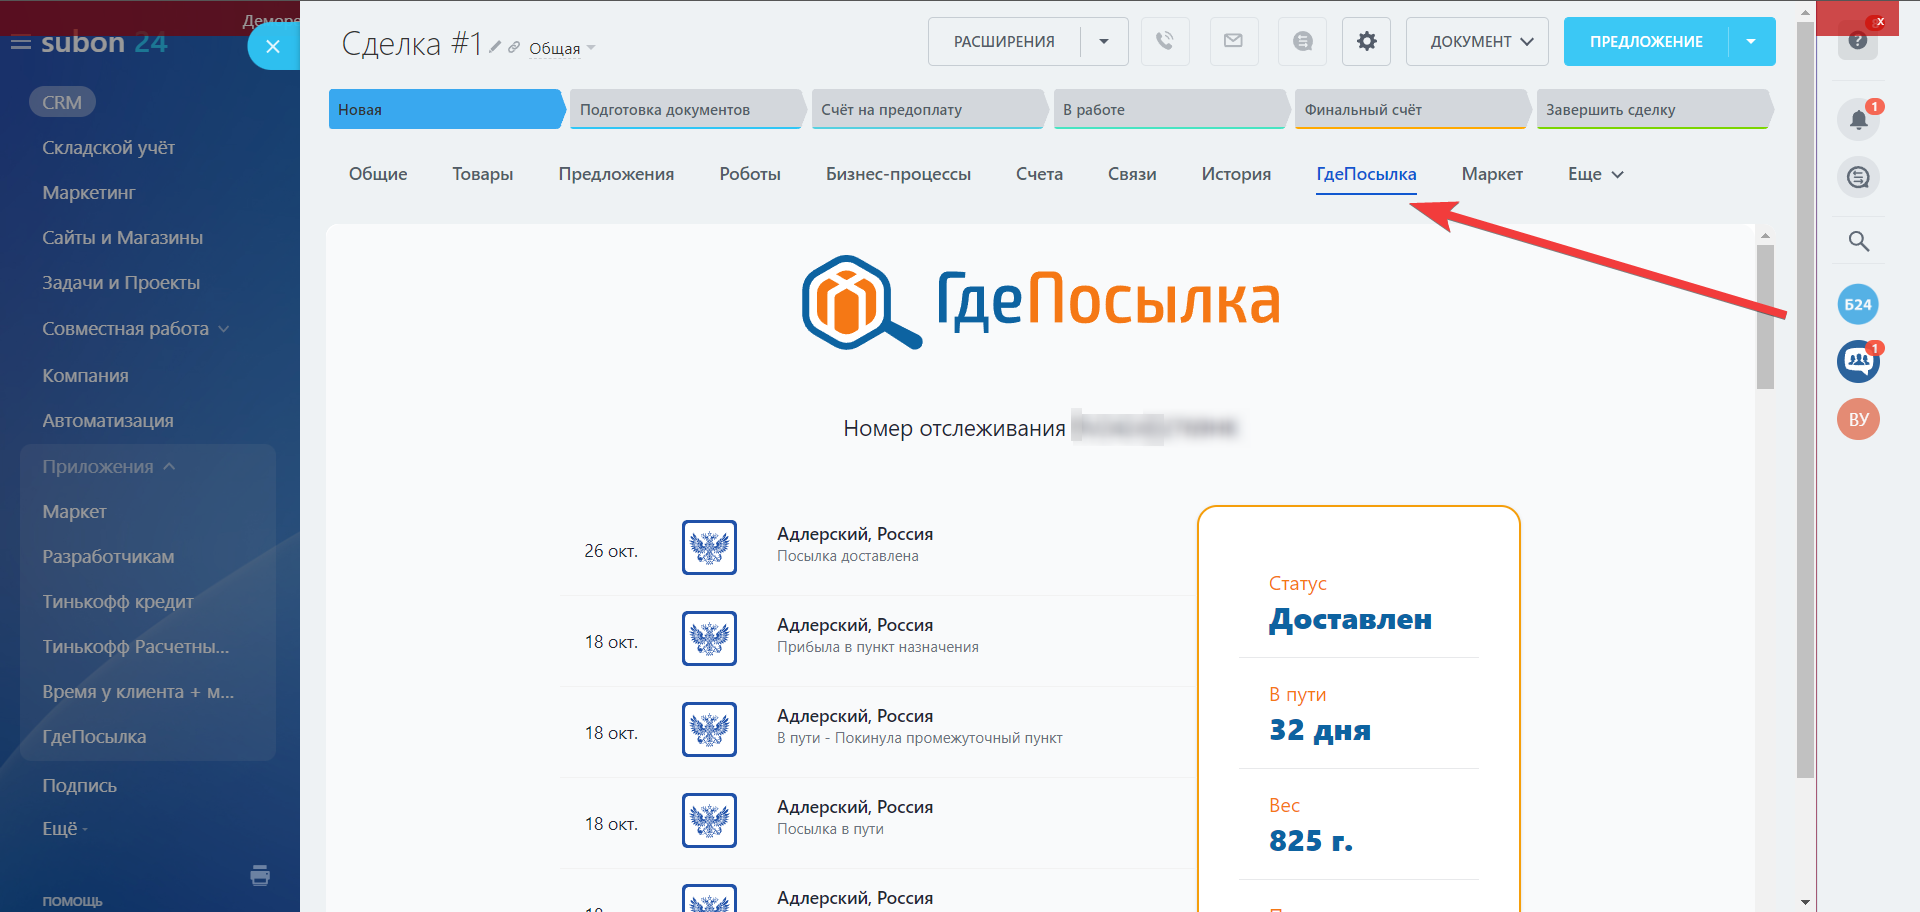Expand Совместная работа menu
Viewport: 1920px width, 912px height.
click(136, 329)
